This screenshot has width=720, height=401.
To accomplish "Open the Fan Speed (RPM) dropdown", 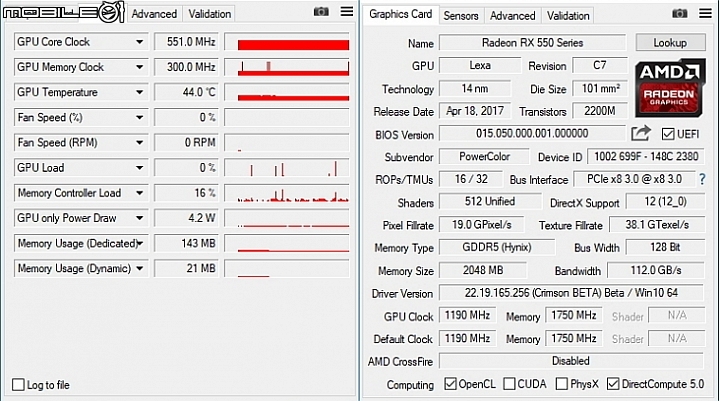I will tap(139, 143).
